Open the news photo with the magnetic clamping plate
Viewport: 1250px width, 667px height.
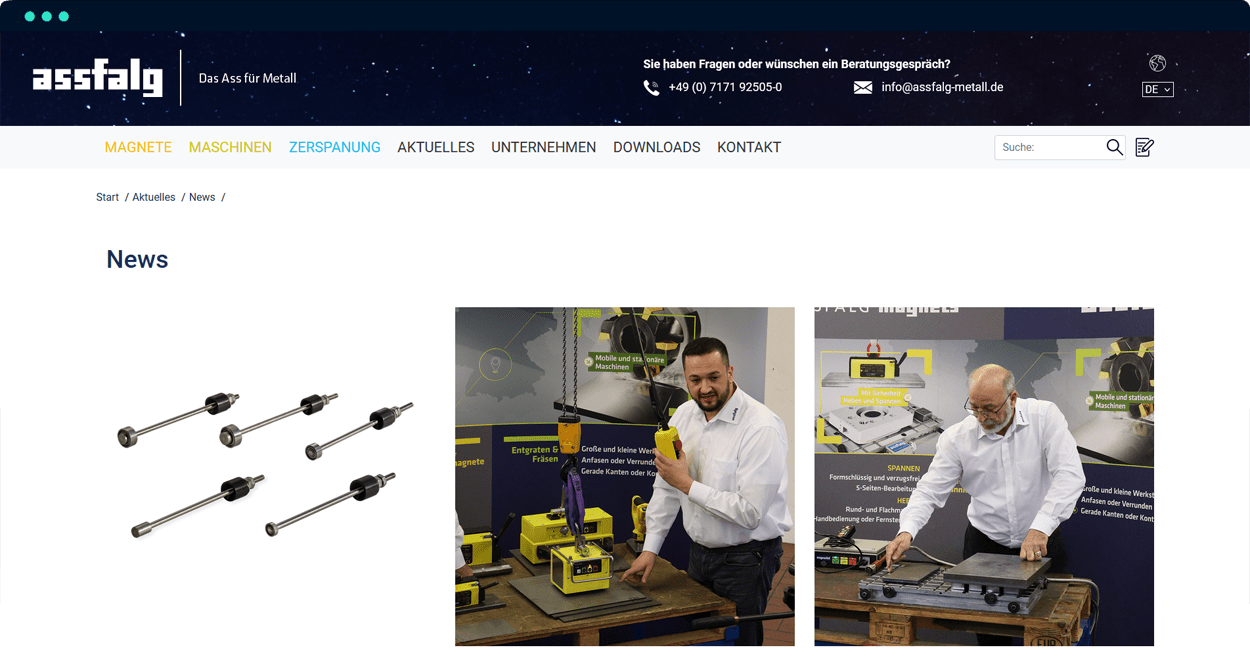pyautogui.click(x=984, y=476)
